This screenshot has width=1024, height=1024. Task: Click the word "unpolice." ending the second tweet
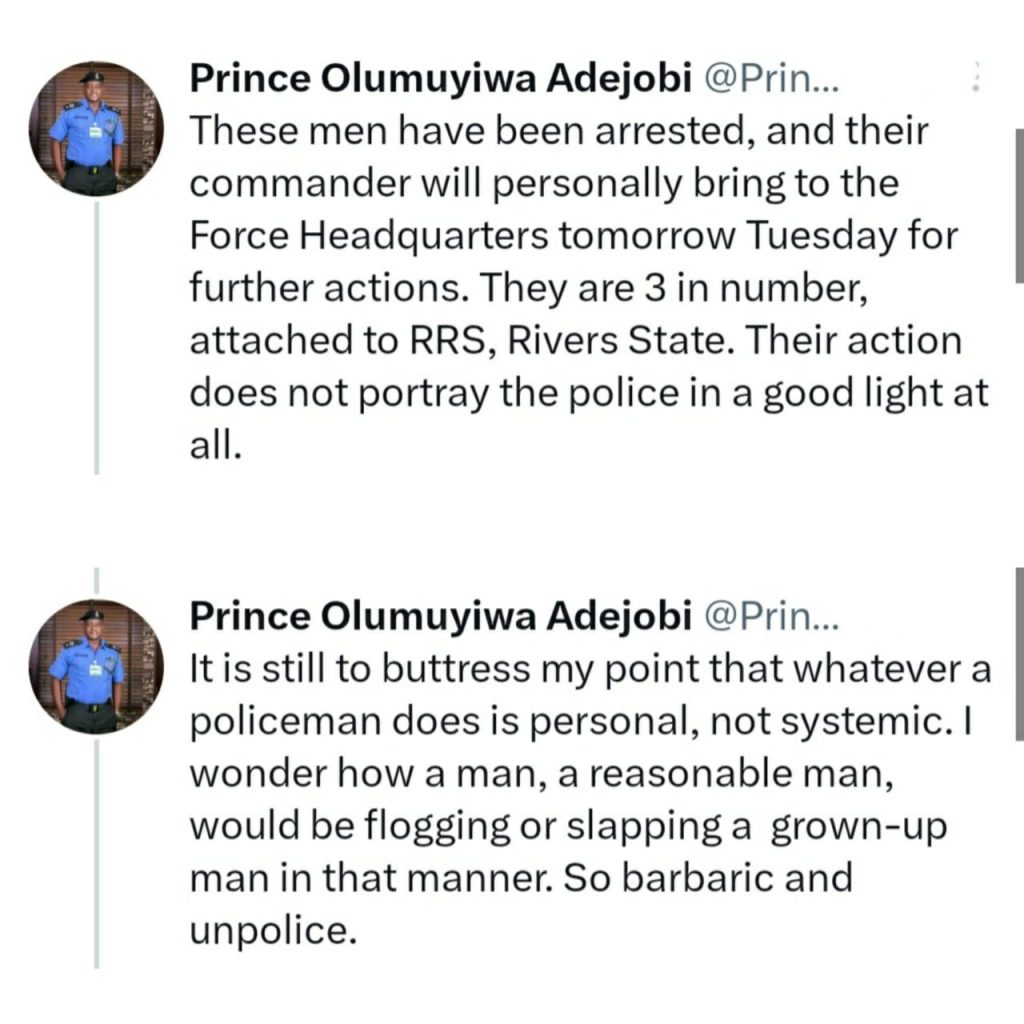tap(274, 931)
